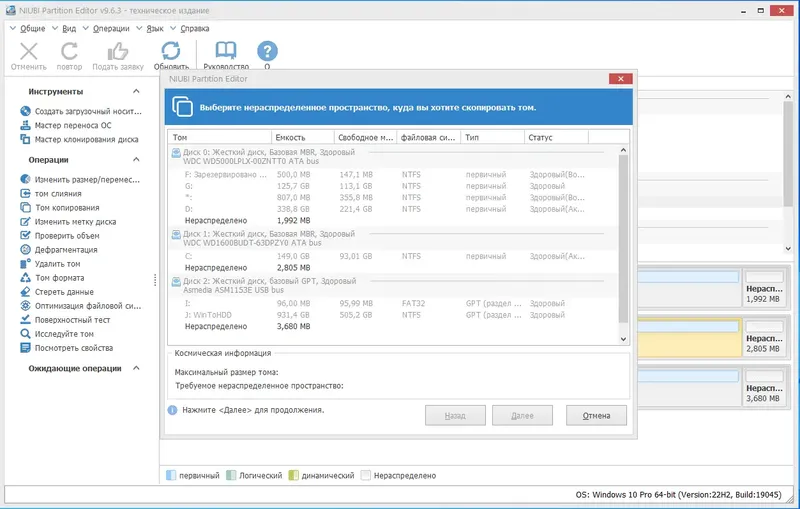This screenshot has height=509, width=800.
Task: Click the Мастер клонирования диска icon
Action: 26,139
